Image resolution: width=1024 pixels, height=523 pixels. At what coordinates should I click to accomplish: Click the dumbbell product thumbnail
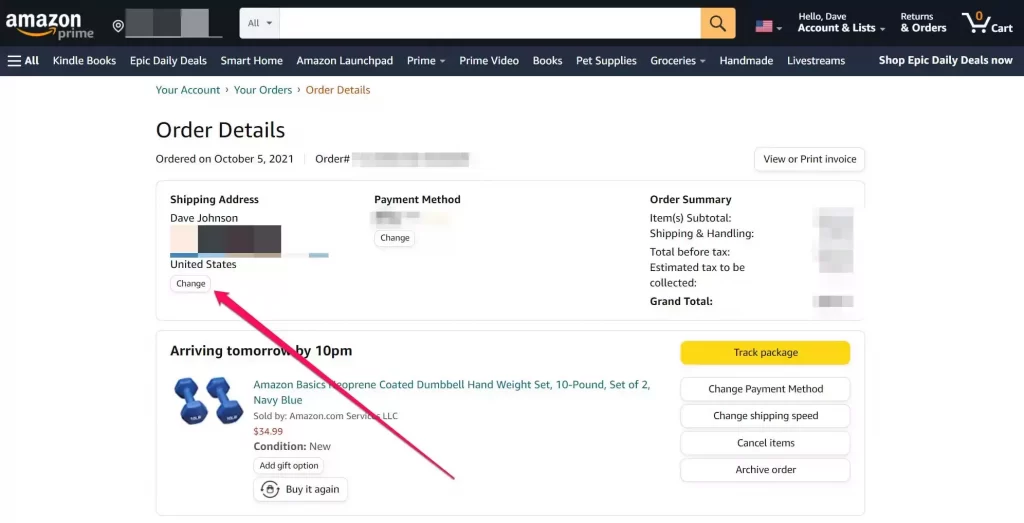tap(208, 400)
